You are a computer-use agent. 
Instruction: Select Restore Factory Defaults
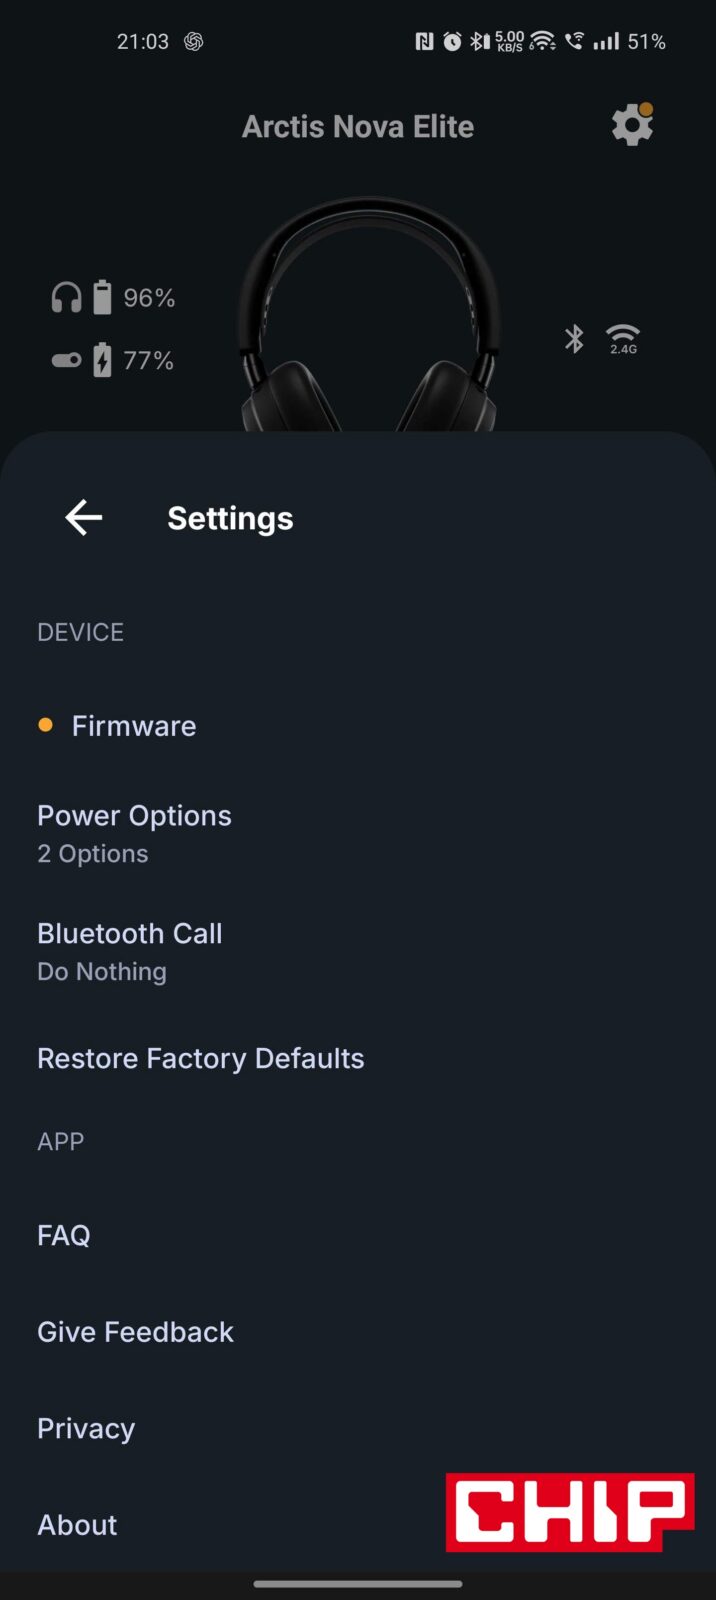pos(201,1058)
